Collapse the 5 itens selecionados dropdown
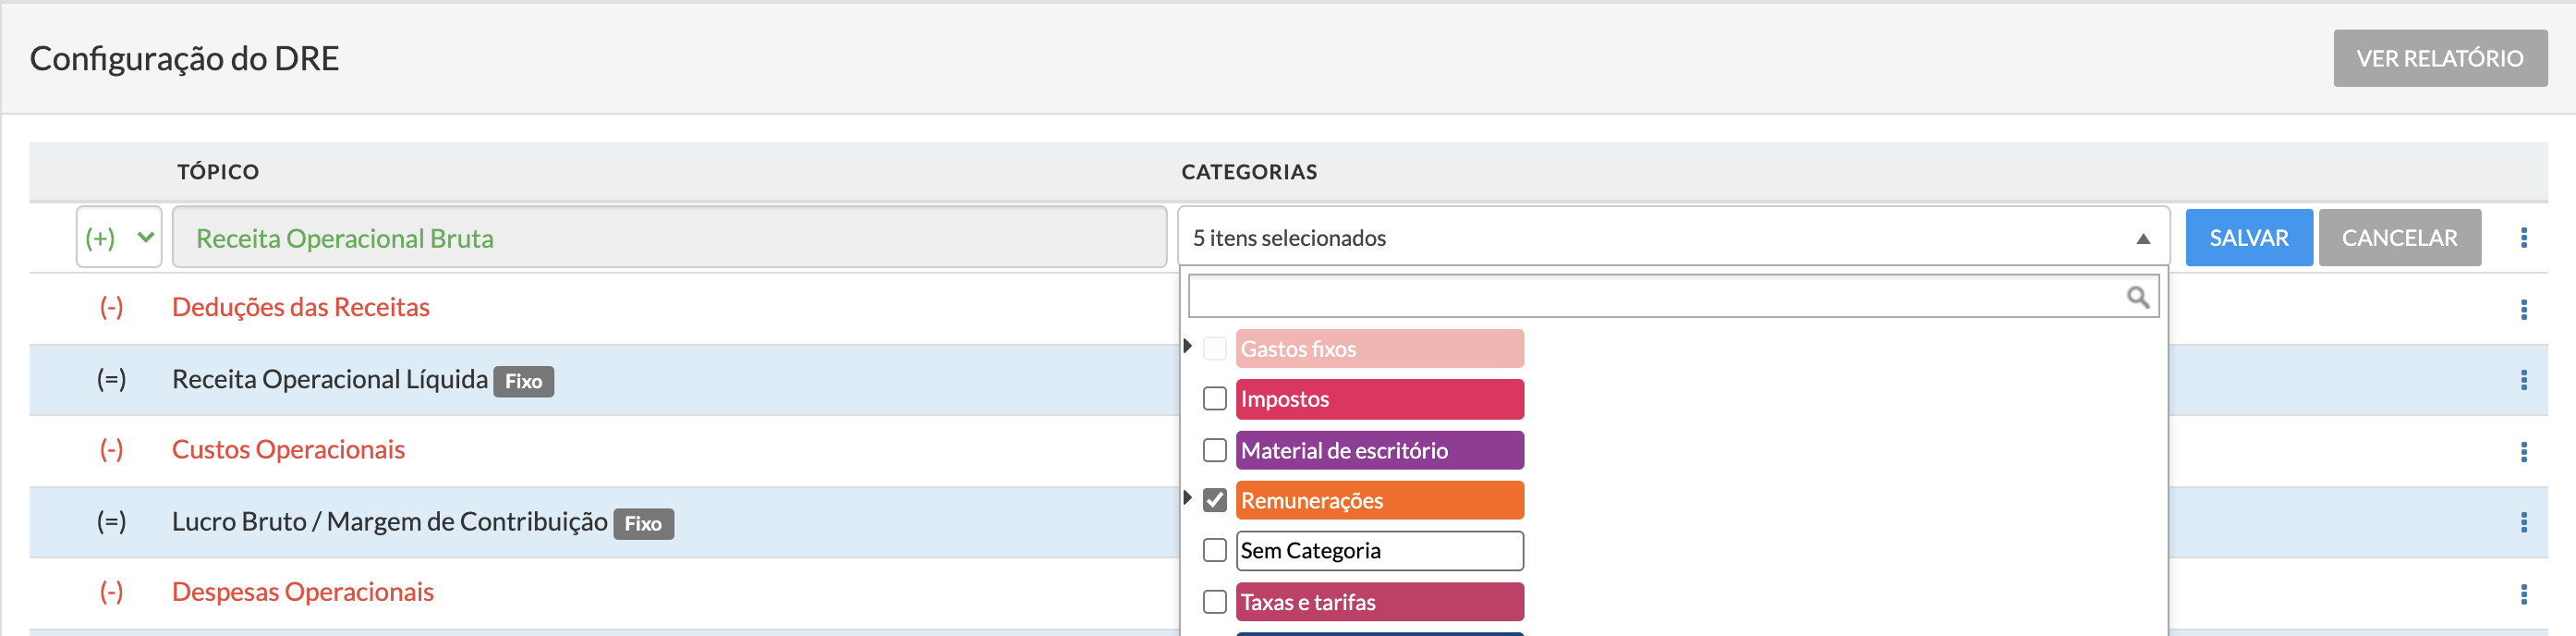This screenshot has width=2576, height=636. click(1673, 238)
